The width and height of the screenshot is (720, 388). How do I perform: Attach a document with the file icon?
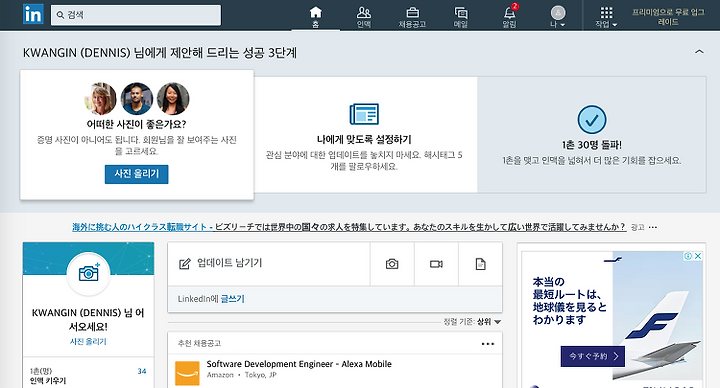[x=480, y=264]
